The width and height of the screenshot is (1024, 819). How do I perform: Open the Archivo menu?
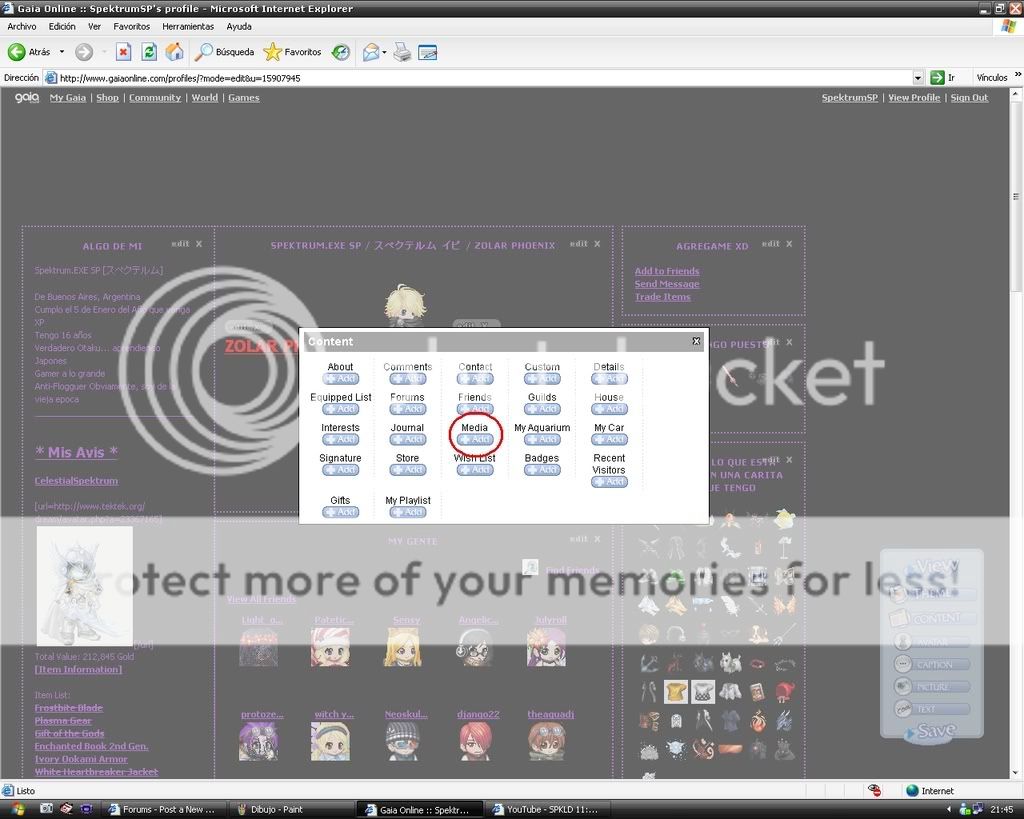[20, 27]
